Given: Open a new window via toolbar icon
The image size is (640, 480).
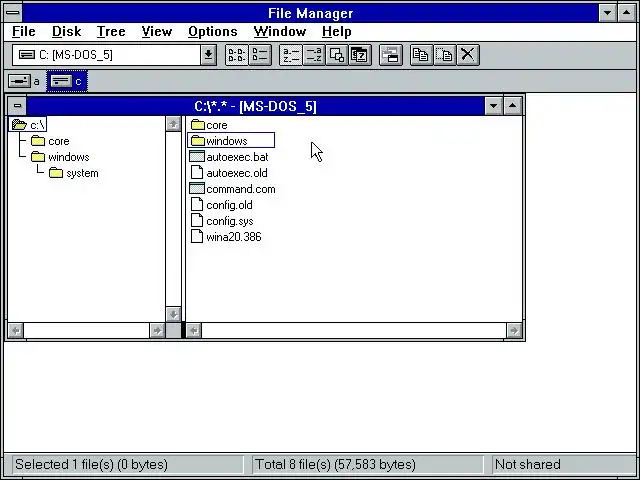Looking at the screenshot, I should click(x=391, y=55).
